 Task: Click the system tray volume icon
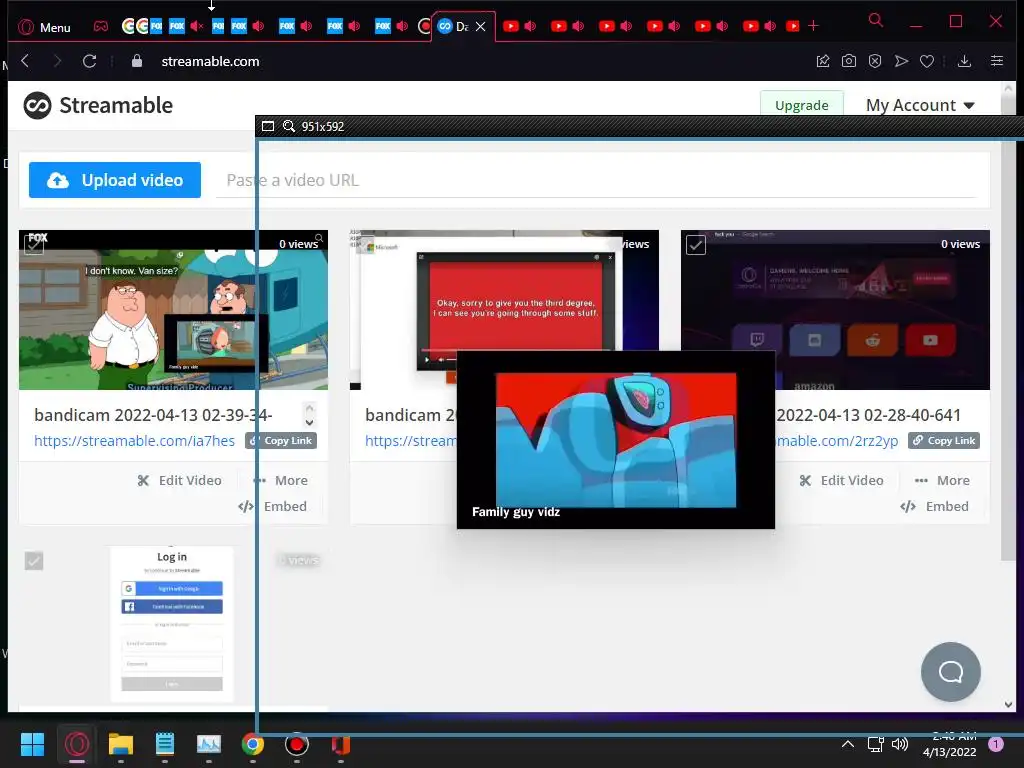tap(900, 744)
